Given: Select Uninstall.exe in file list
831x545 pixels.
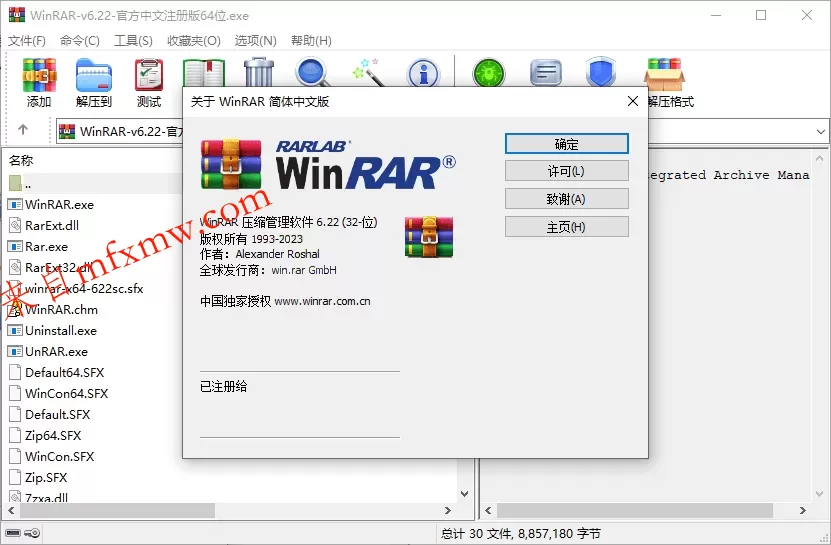Looking at the screenshot, I should 61,331.
